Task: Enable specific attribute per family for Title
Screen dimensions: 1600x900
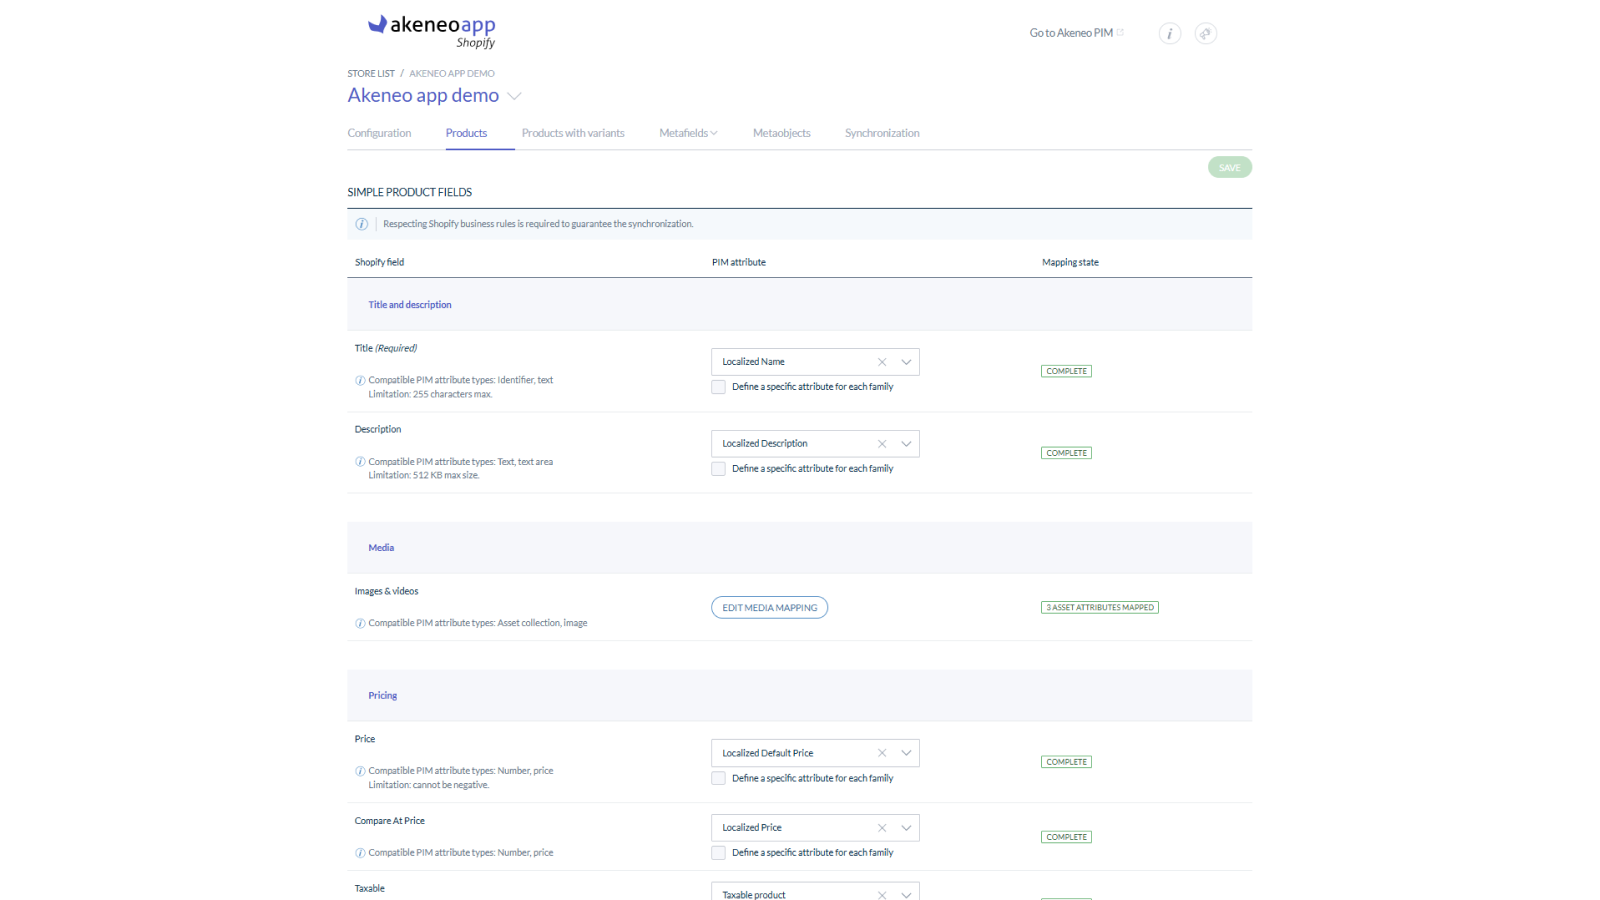Action: [x=718, y=387]
